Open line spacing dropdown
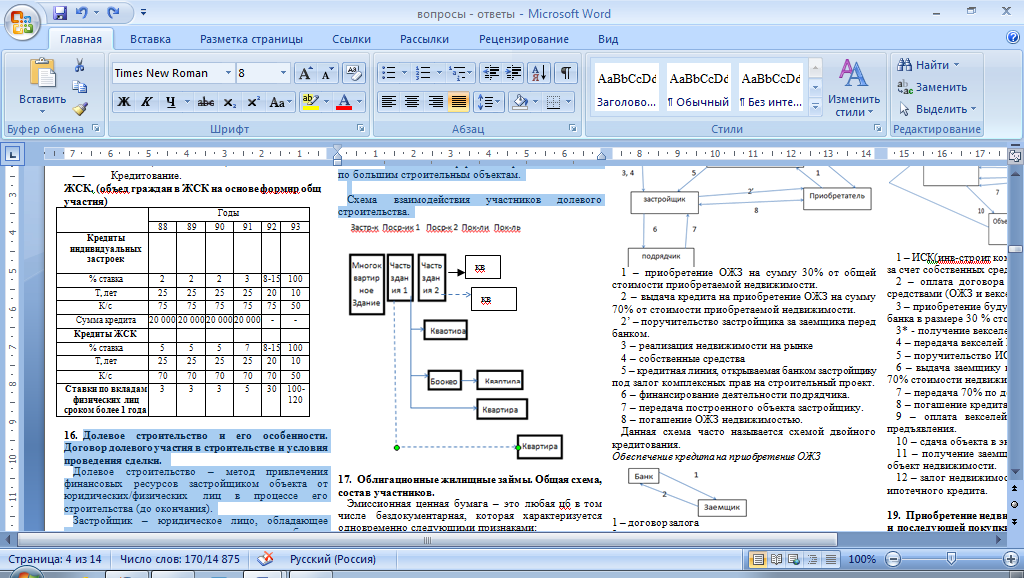 488,102
